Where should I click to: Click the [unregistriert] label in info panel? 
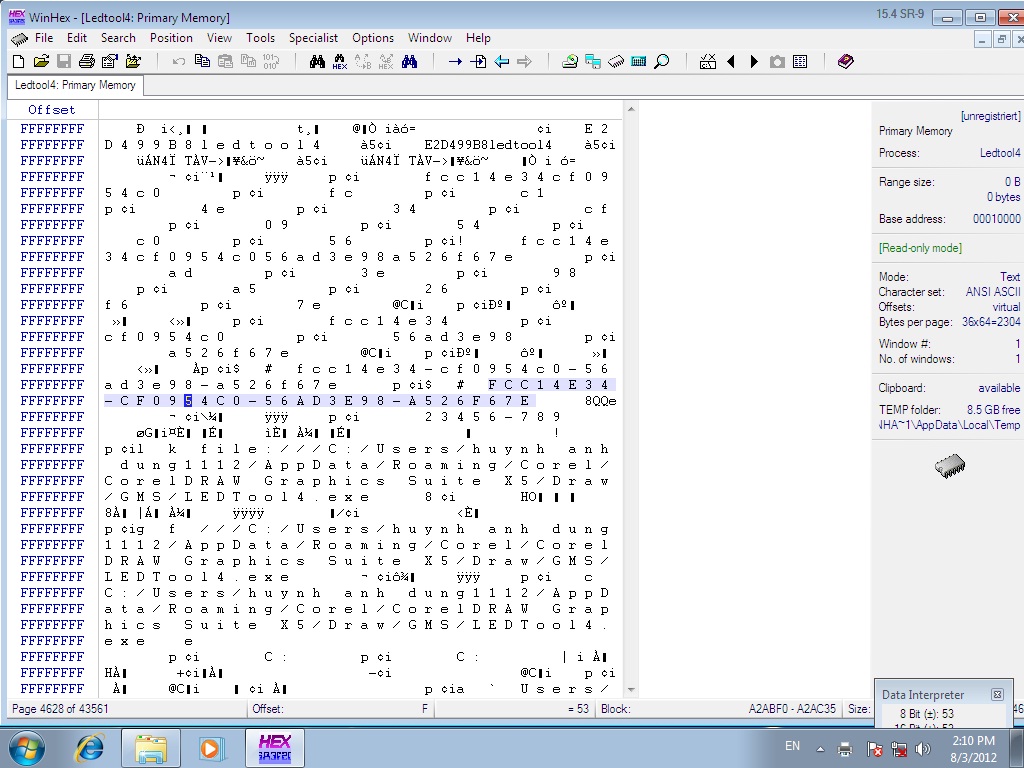tap(990, 116)
